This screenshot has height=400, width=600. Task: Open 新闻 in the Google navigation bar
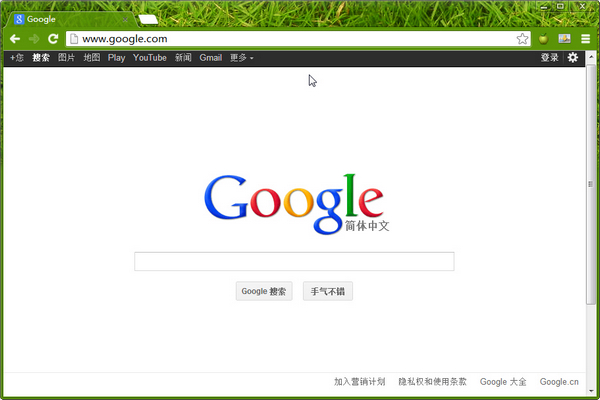[183, 58]
